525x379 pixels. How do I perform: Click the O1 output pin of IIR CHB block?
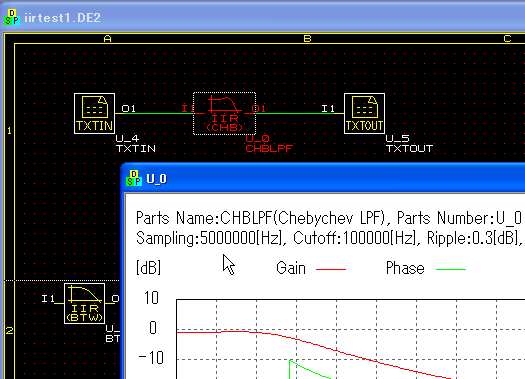259,108
